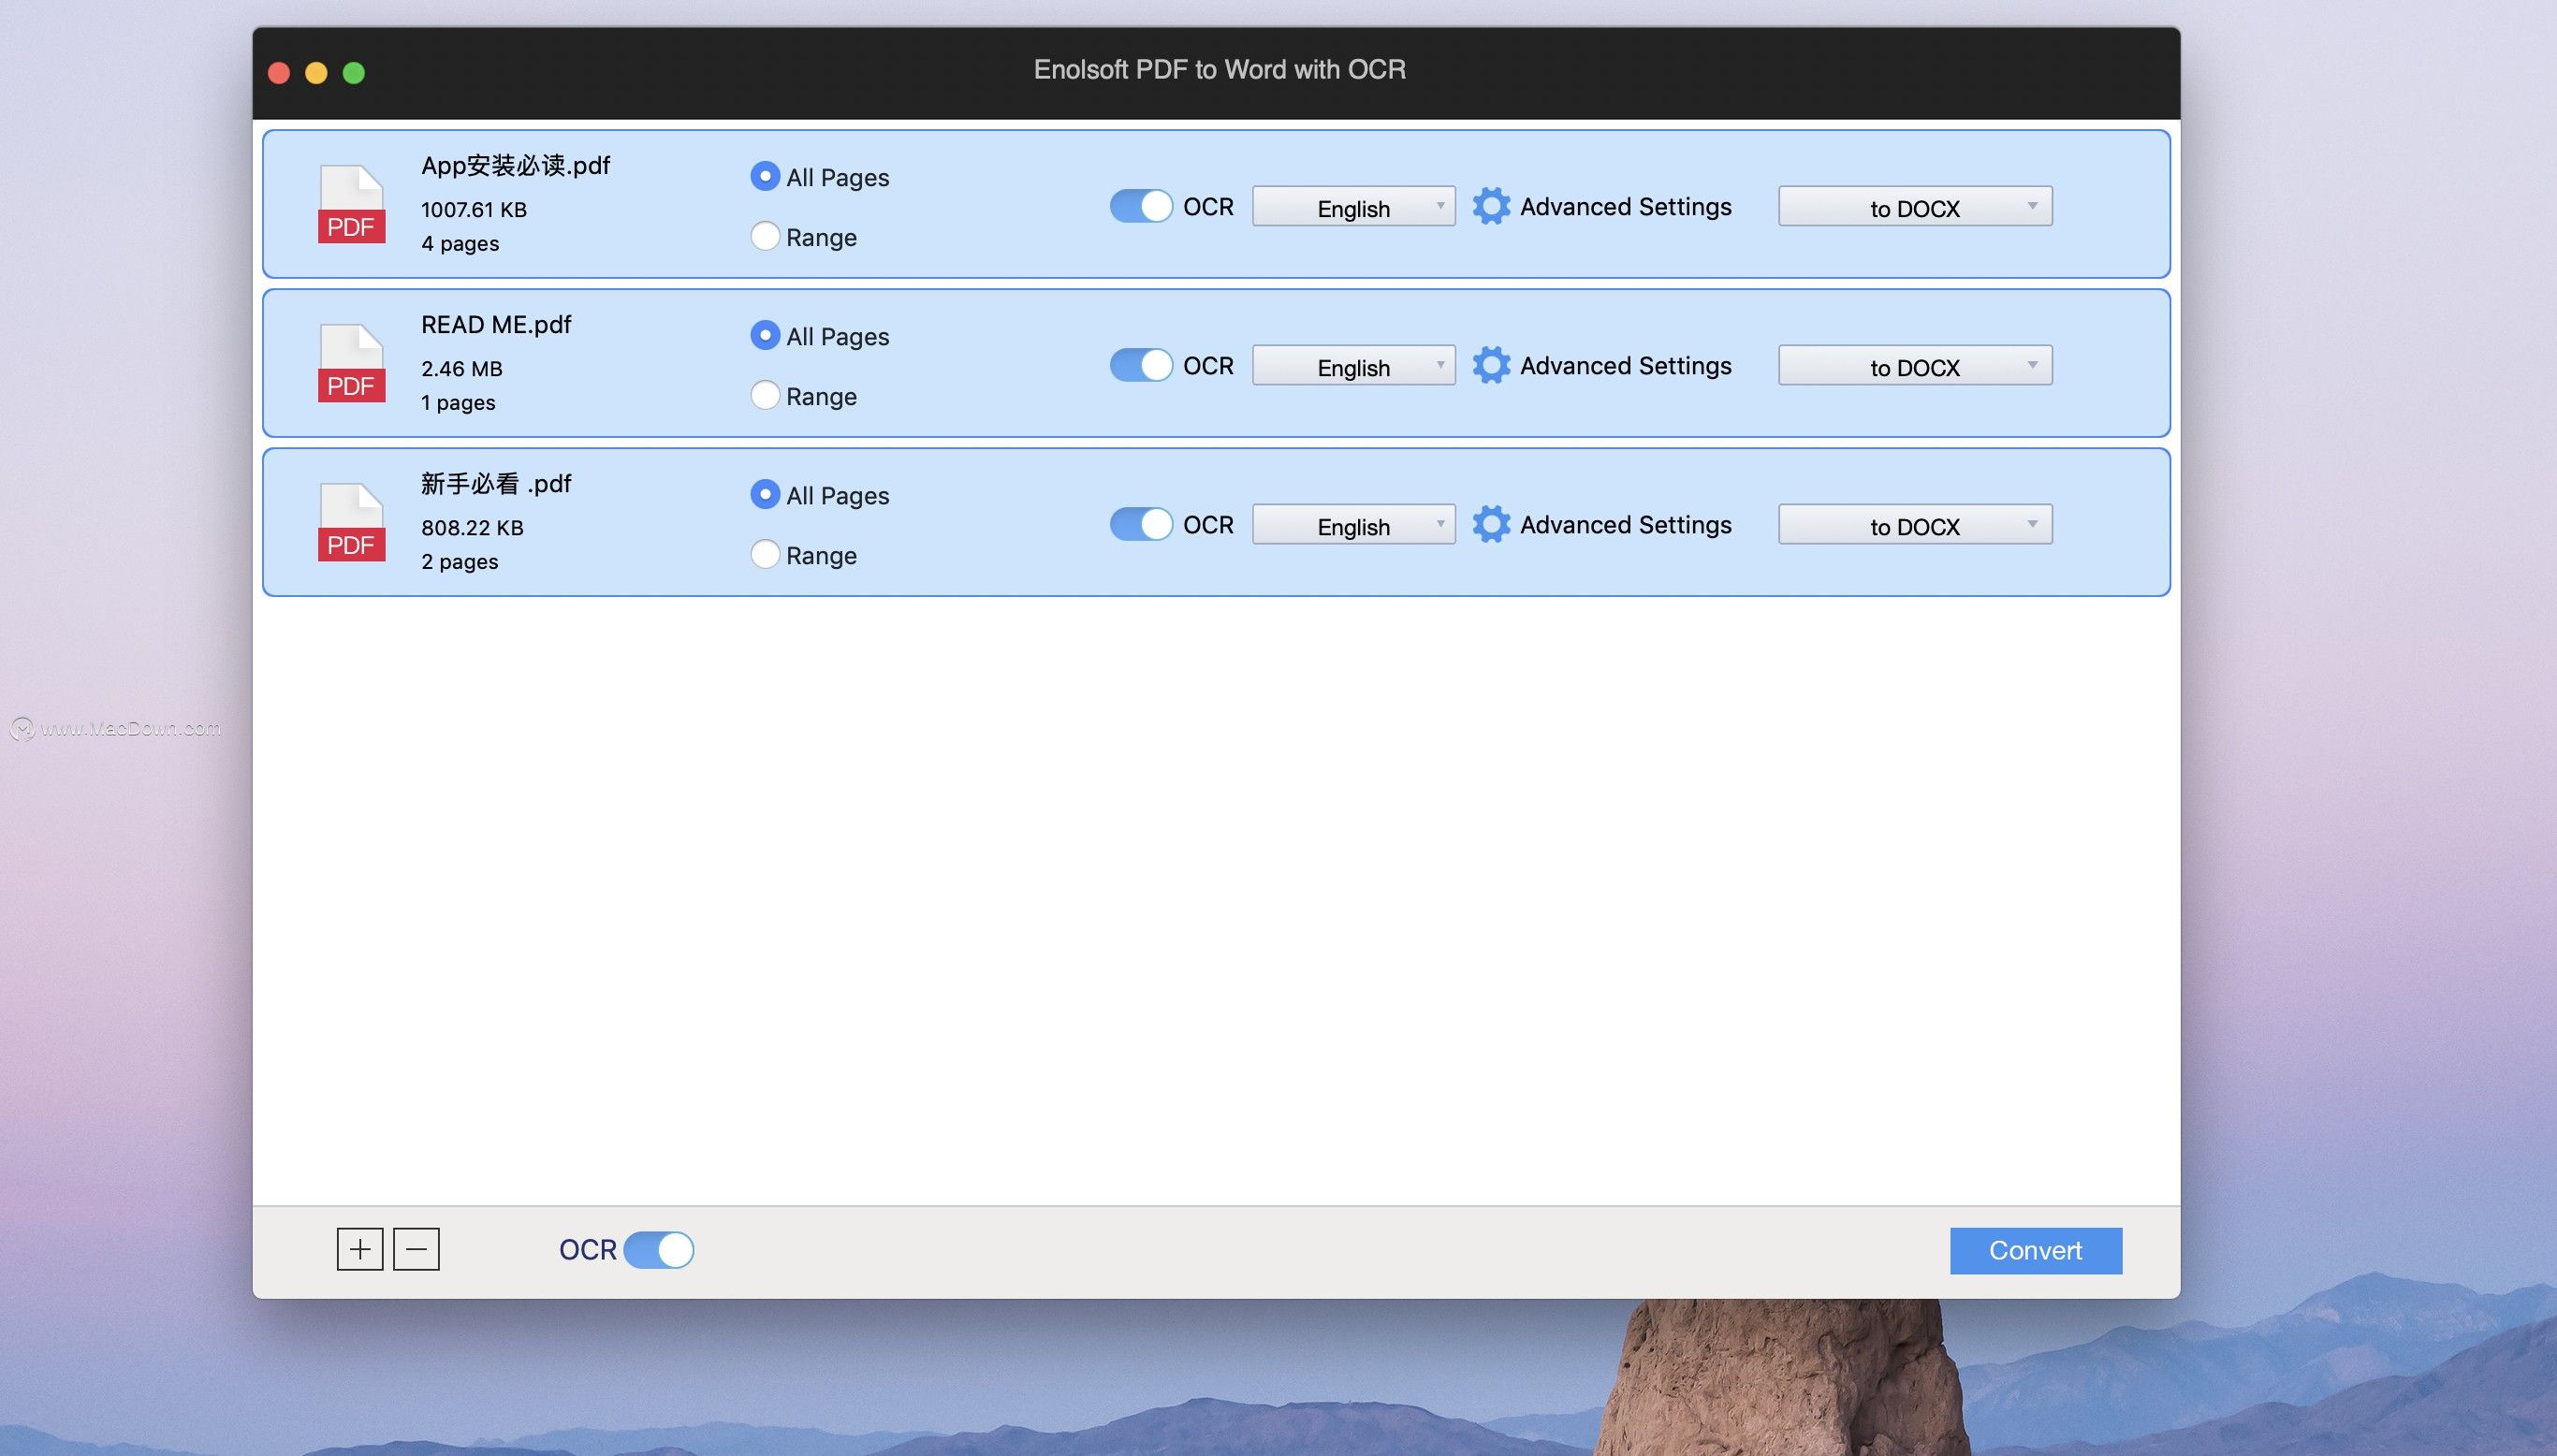Select the file name App安装必读.pdf
This screenshot has width=2557, height=1456.
pyautogui.click(x=515, y=166)
